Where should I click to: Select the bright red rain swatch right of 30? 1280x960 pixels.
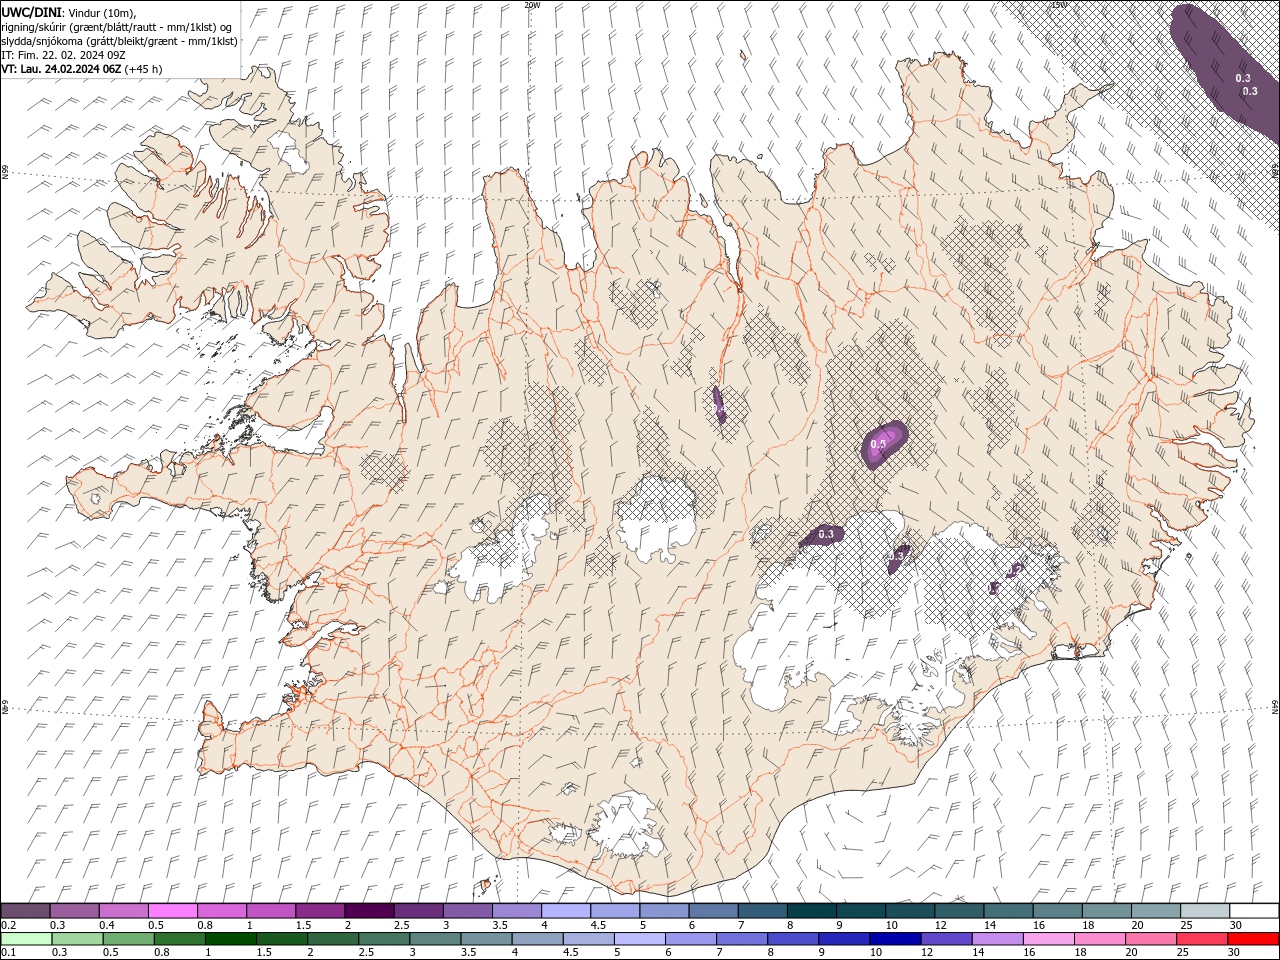tap(1252, 939)
